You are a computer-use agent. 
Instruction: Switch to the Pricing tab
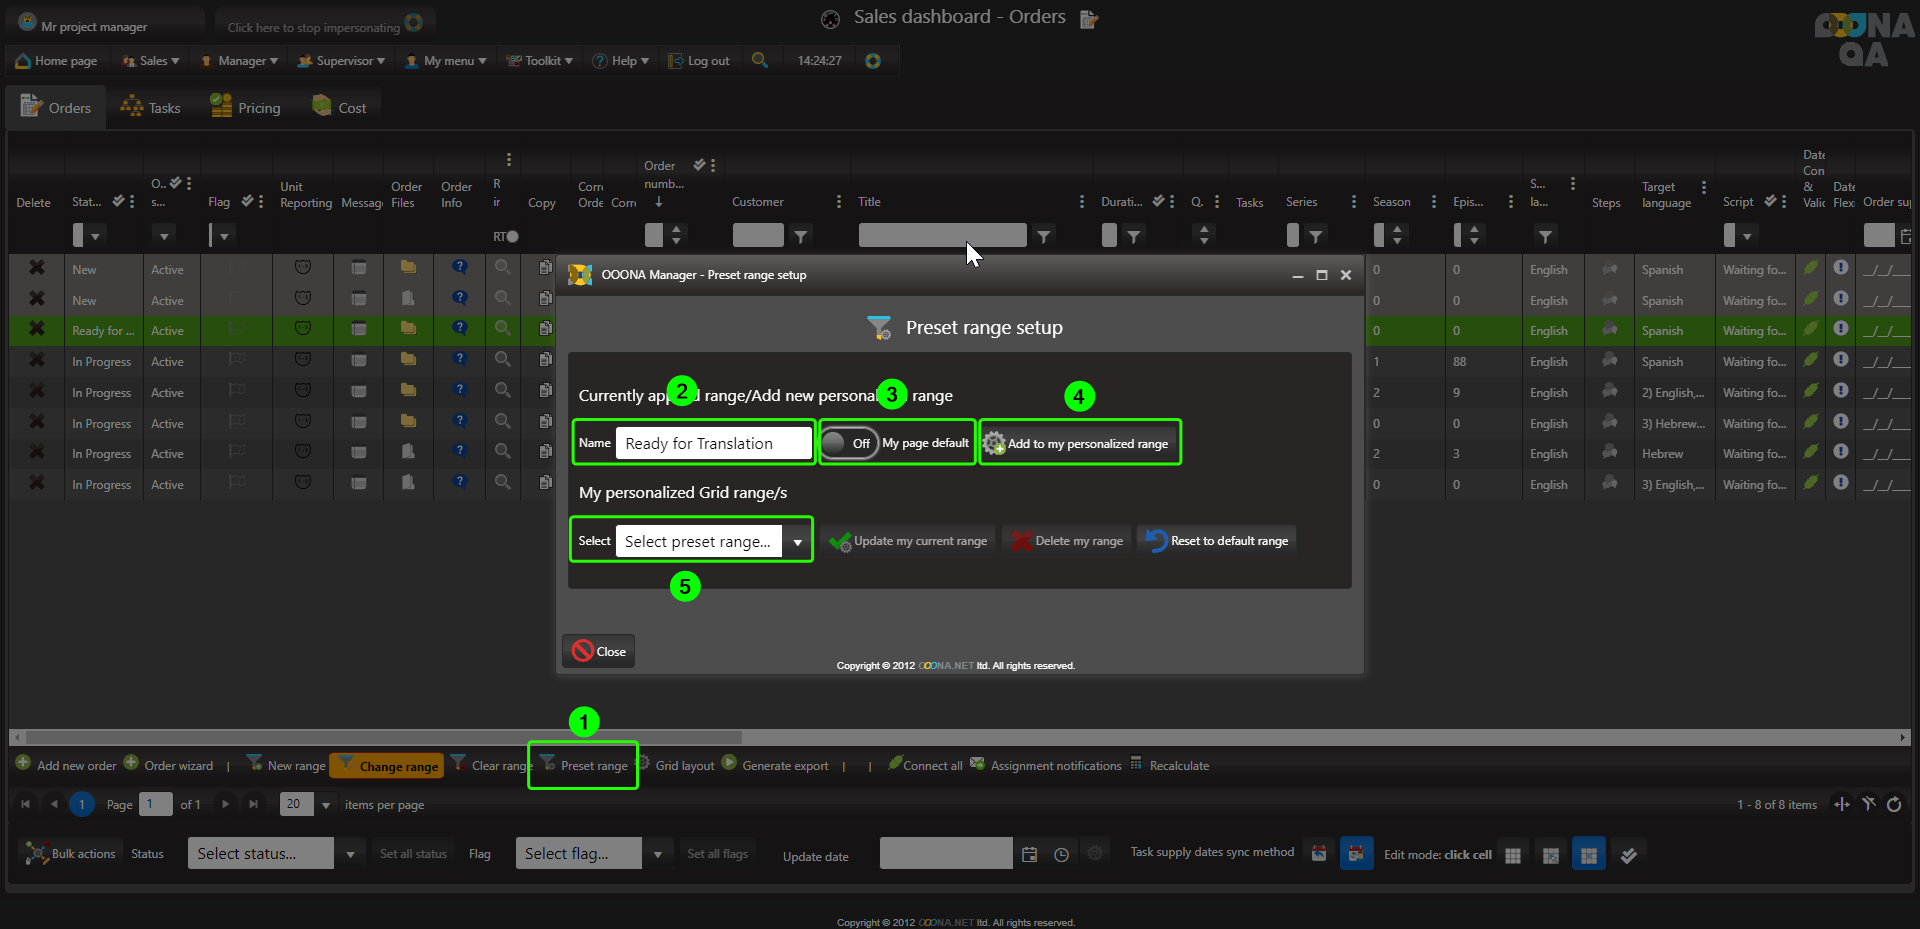[x=246, y=108]
